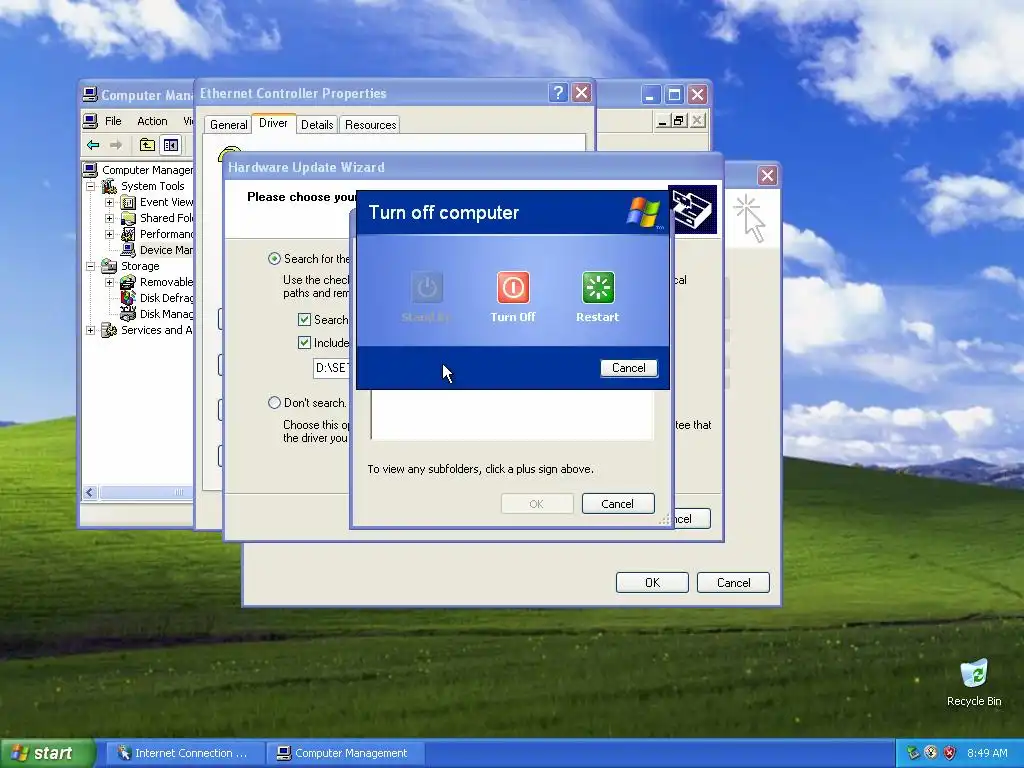
Task: Click the console icon beside File menu
Action: click(90, 121)
